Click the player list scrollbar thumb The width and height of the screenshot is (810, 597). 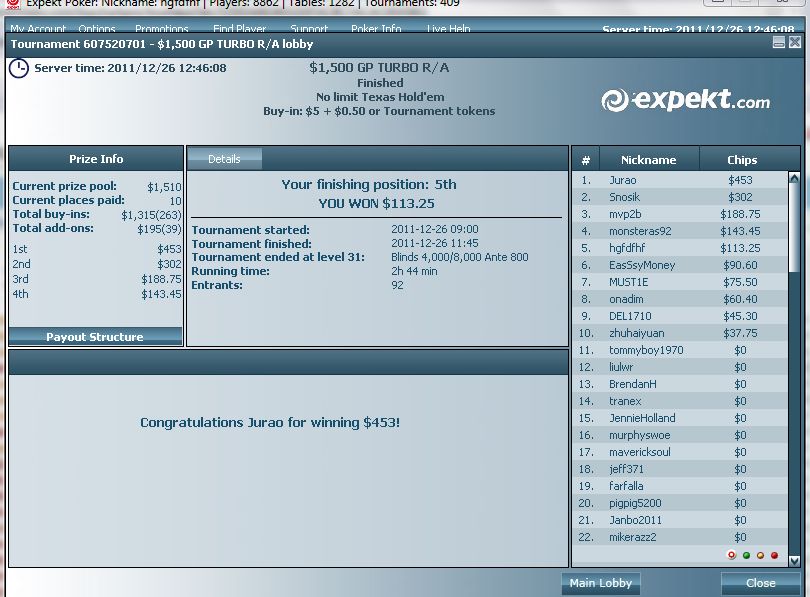pos(794,228)
